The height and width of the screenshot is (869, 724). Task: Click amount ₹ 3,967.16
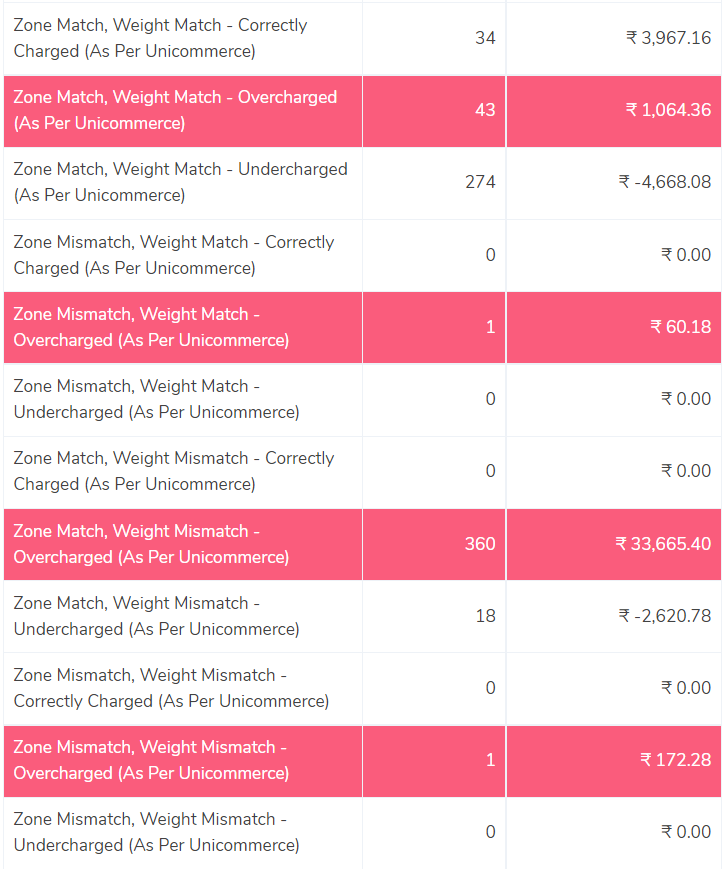click(668, 38)
